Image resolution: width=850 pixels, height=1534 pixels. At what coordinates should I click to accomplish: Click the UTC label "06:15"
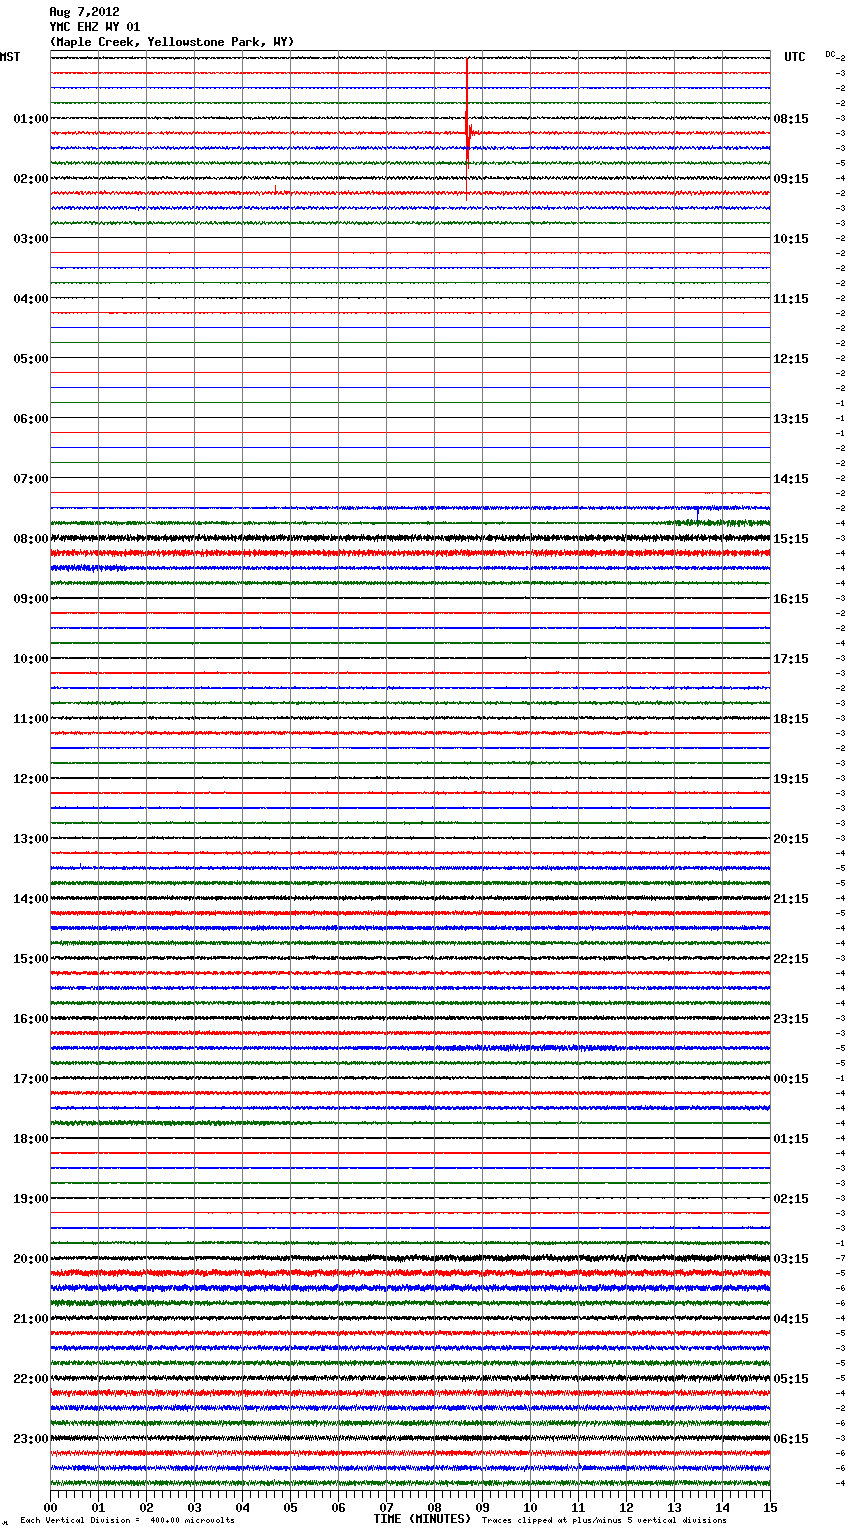tap(791, 1439)
